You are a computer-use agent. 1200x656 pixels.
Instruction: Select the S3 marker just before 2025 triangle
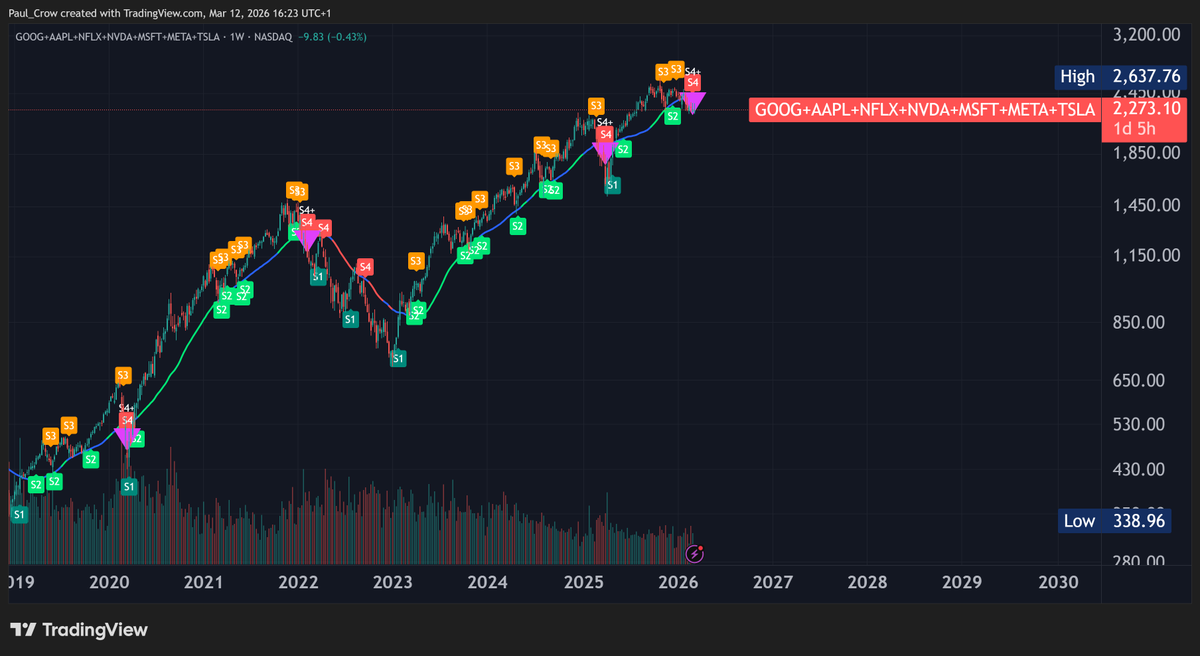[x=596, y=105]
